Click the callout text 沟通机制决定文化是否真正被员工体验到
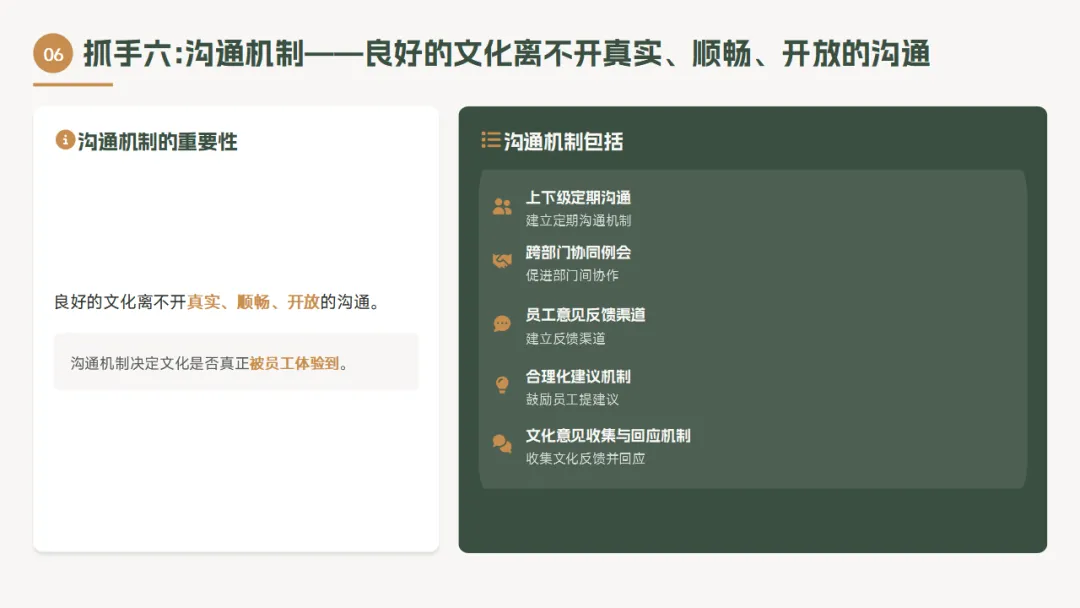Screen dimensions: 1080x608 [209, 363]
